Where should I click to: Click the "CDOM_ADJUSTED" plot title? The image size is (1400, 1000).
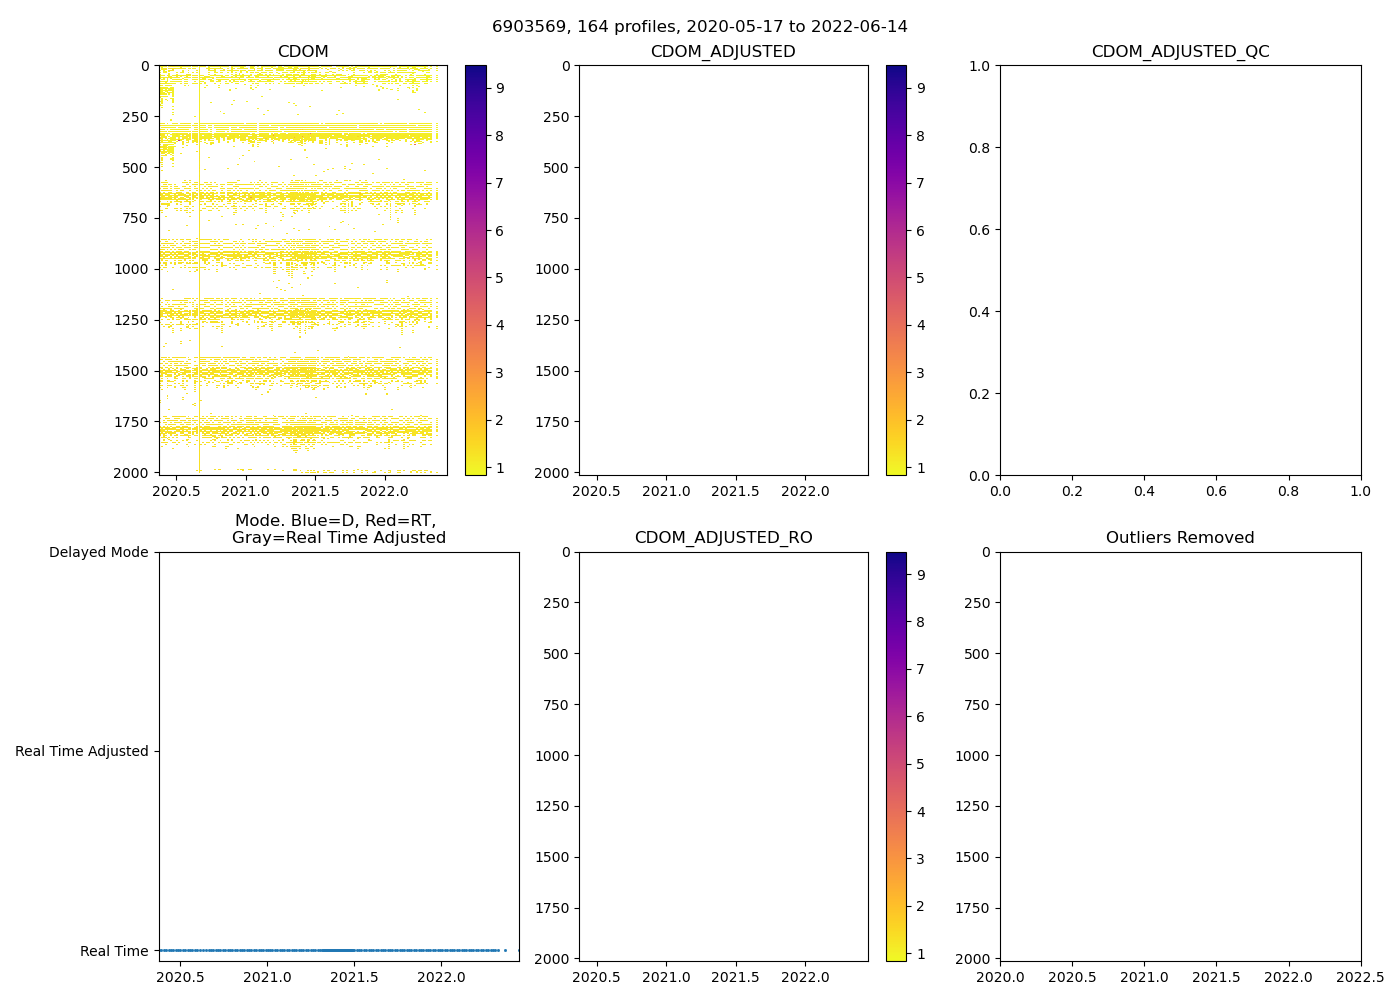tap(723, 52)
